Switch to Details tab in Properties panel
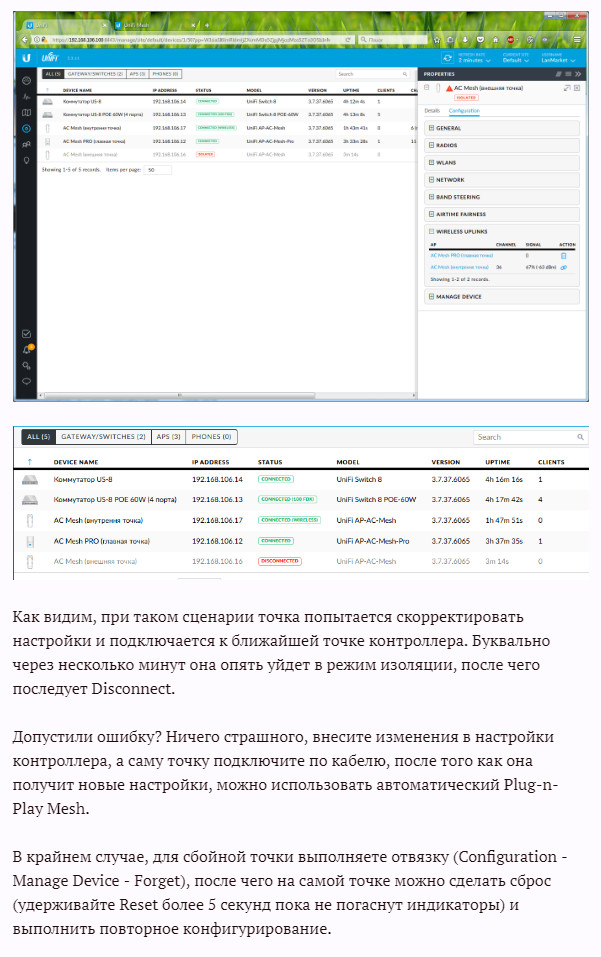Viewport: 601px width, 957px height. pyautogui.click(x=432, y=110)
